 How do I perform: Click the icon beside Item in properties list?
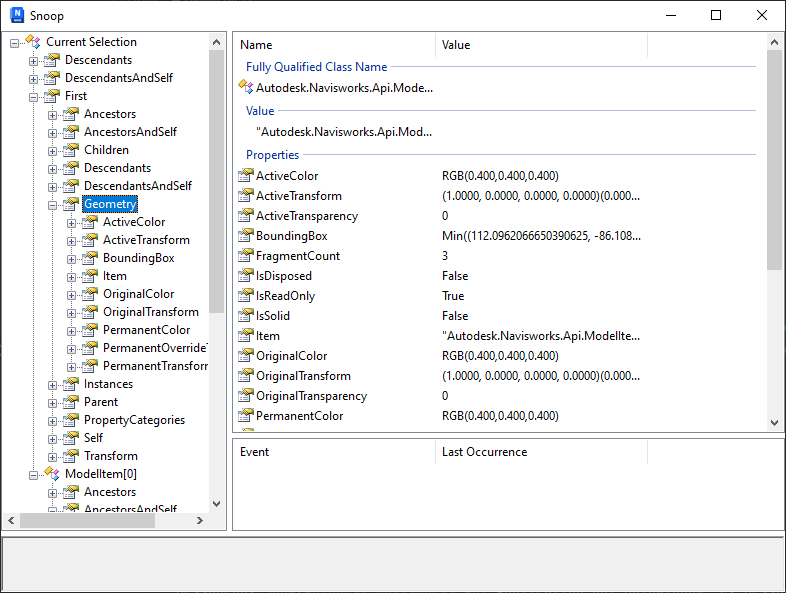tap(246, 336)
